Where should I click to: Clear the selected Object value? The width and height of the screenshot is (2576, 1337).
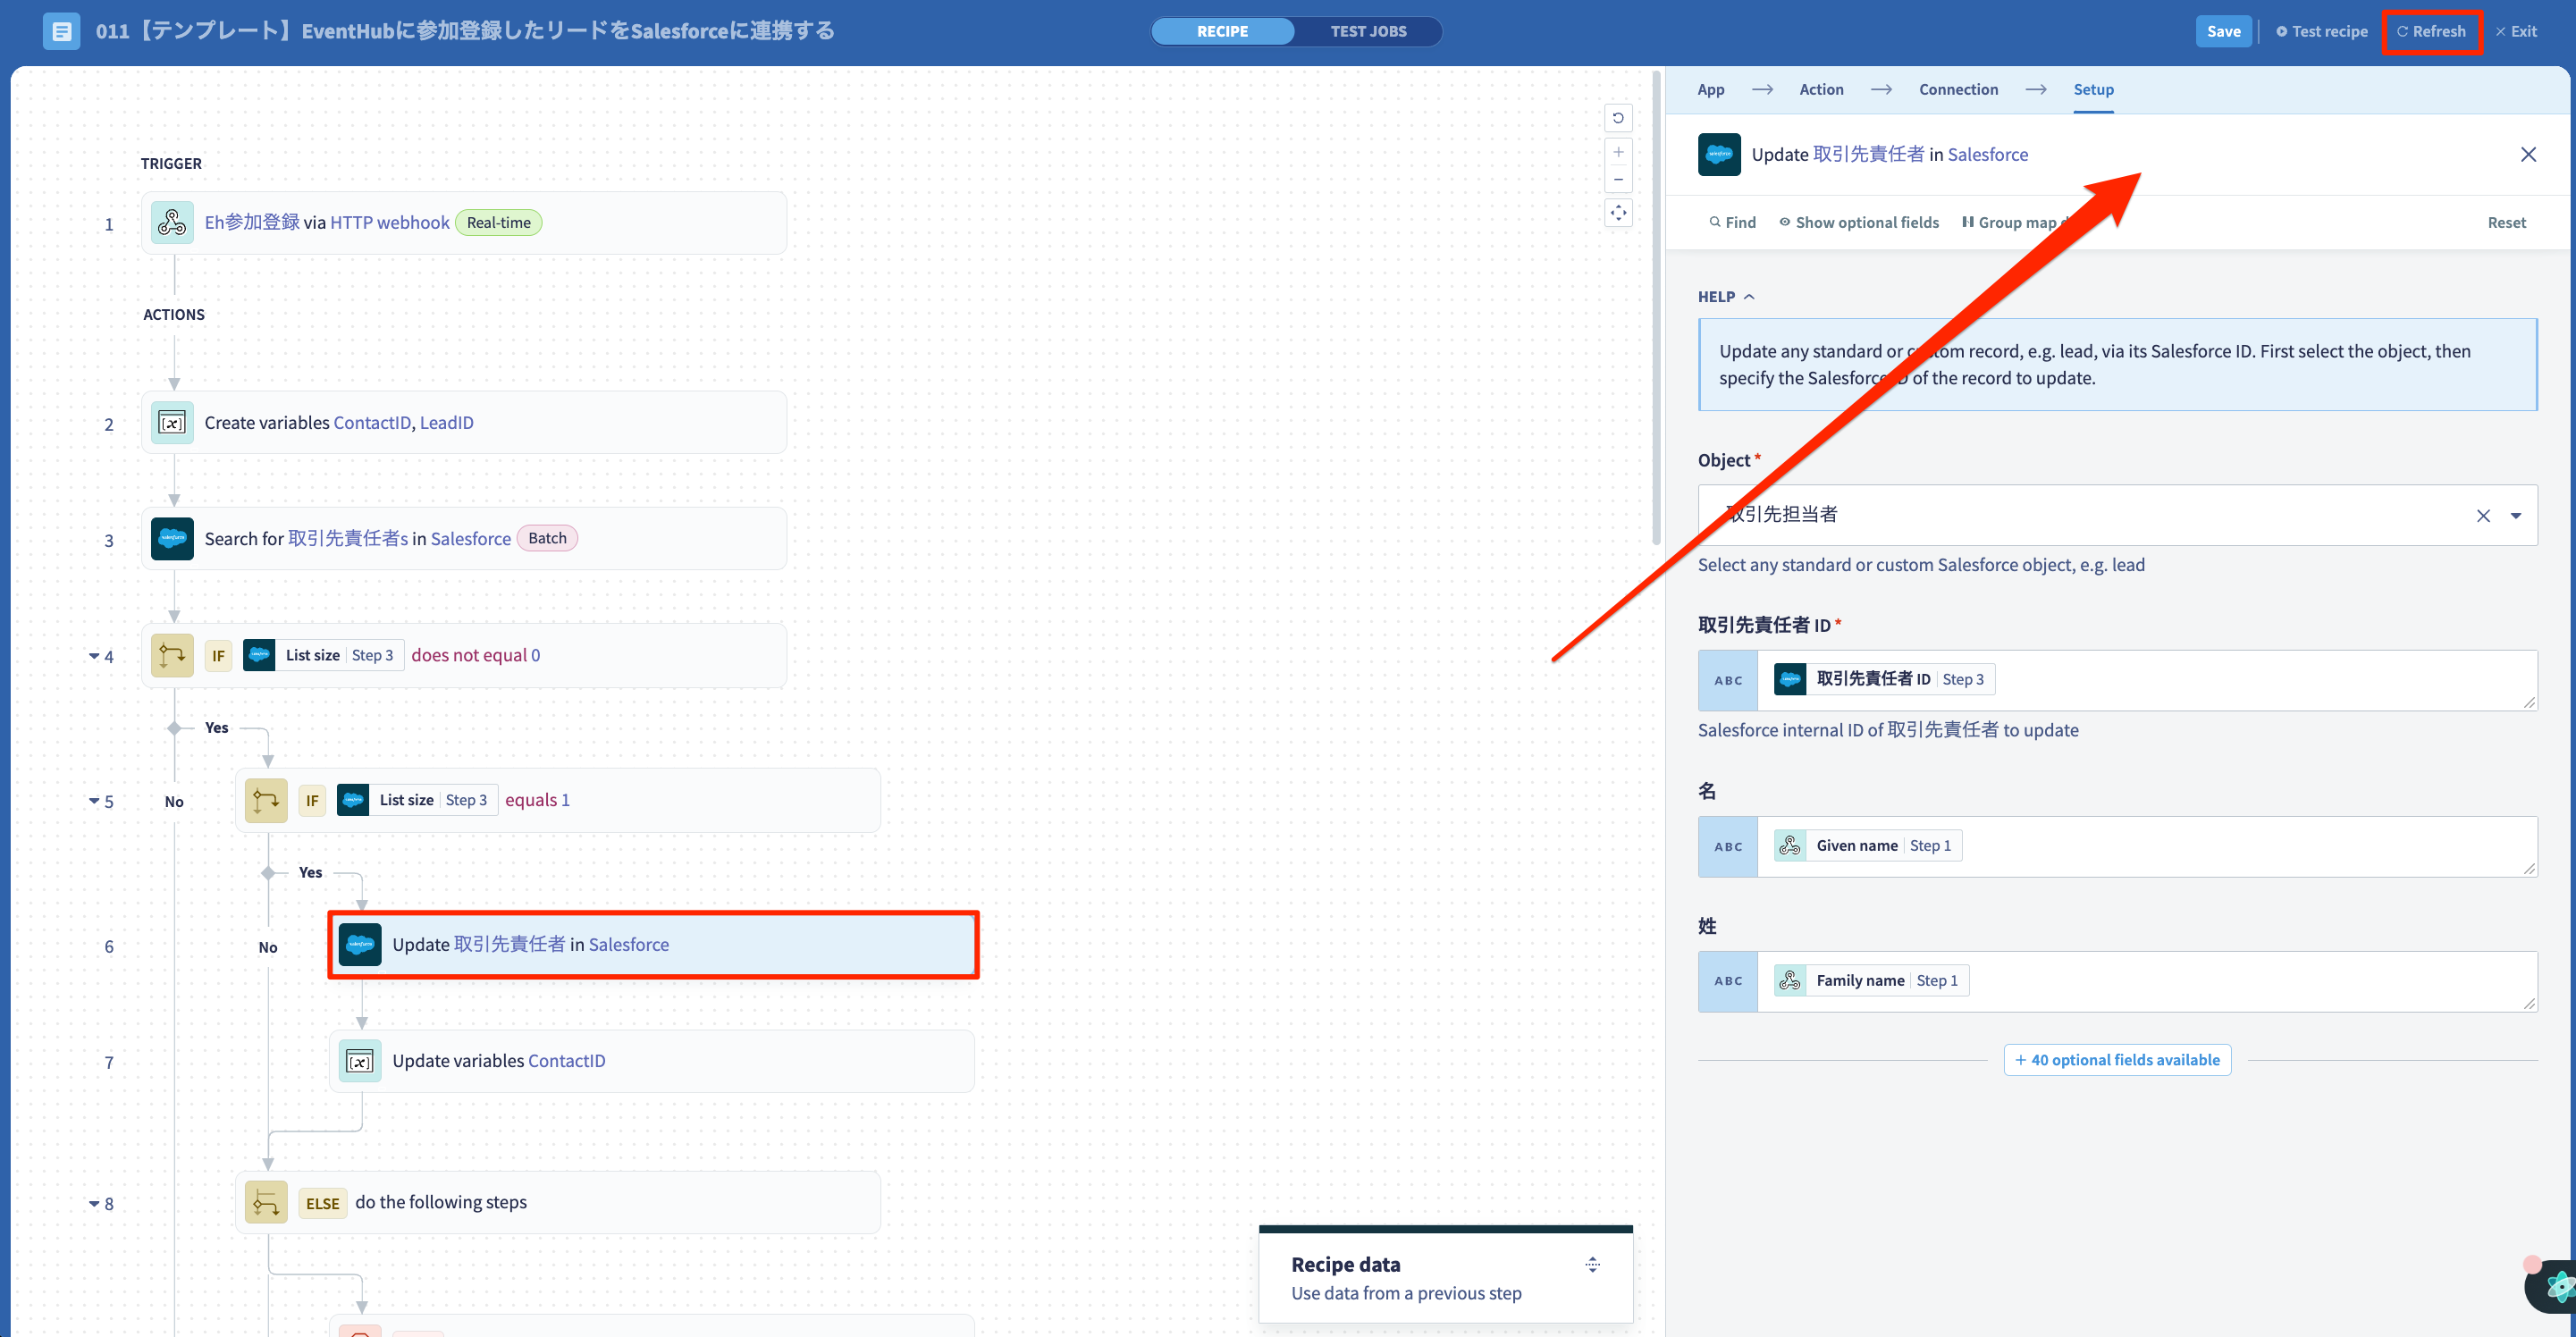click(x=2483, y=516)
